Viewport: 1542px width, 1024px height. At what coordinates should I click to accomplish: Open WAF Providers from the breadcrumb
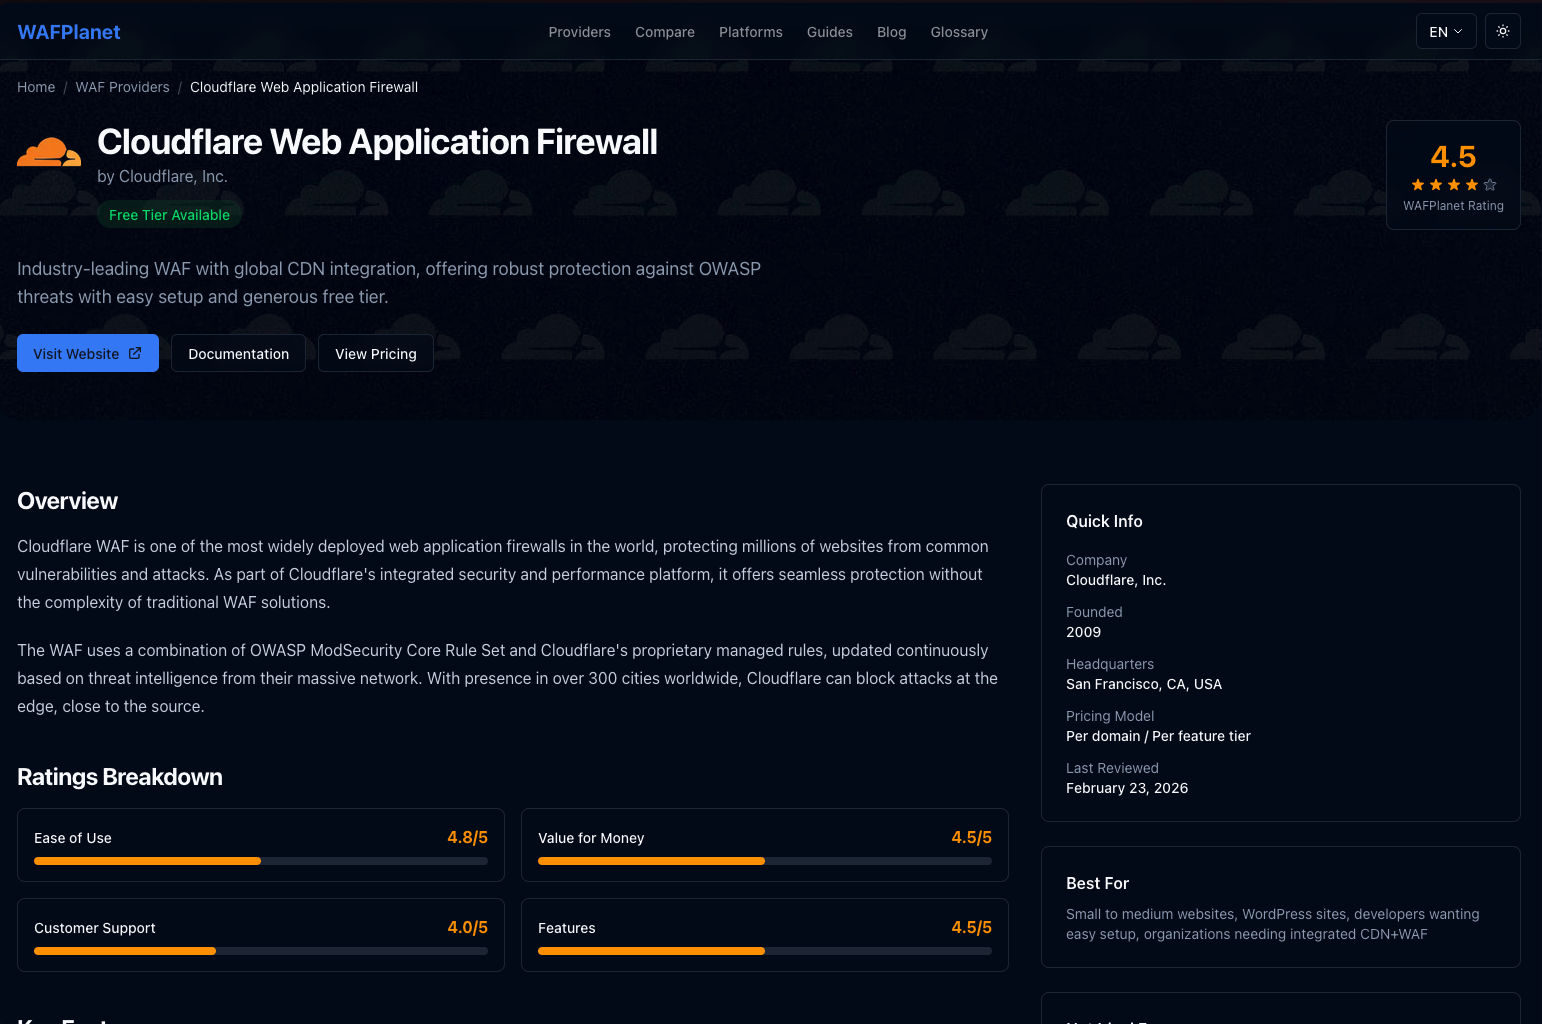(x=122, y=87)
